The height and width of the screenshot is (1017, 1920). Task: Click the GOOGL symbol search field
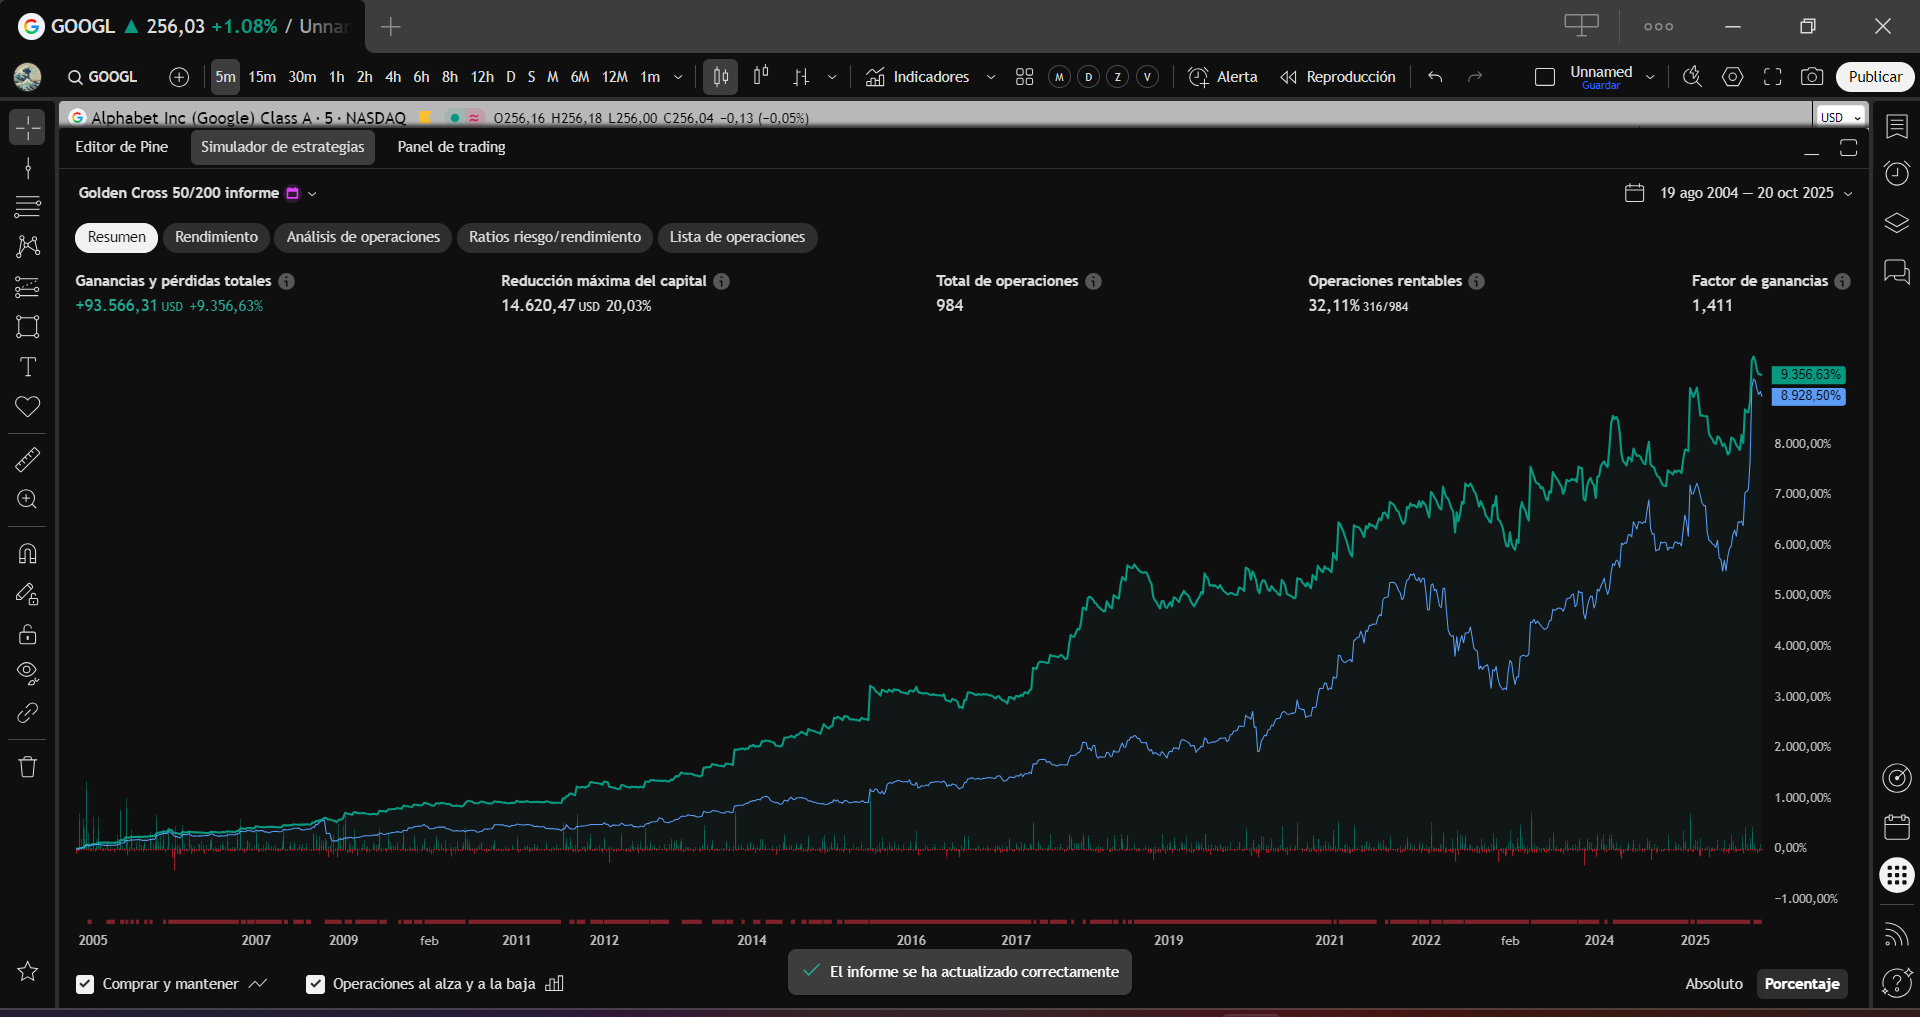coord(102,77)
